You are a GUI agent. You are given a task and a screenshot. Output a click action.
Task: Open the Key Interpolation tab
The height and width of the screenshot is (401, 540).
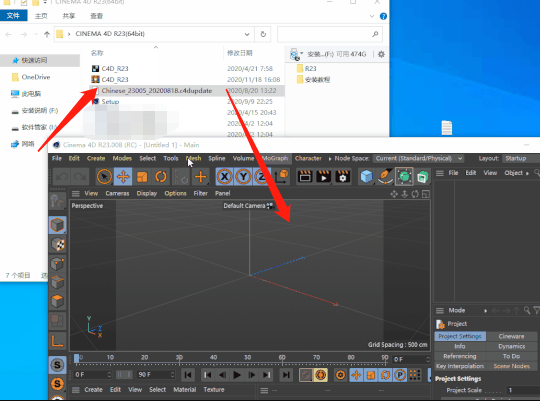460,366
